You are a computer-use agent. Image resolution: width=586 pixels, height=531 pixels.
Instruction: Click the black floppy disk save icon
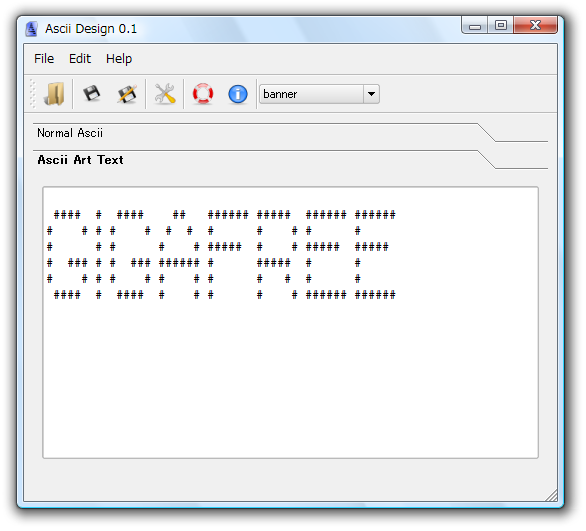coord(92,94)
